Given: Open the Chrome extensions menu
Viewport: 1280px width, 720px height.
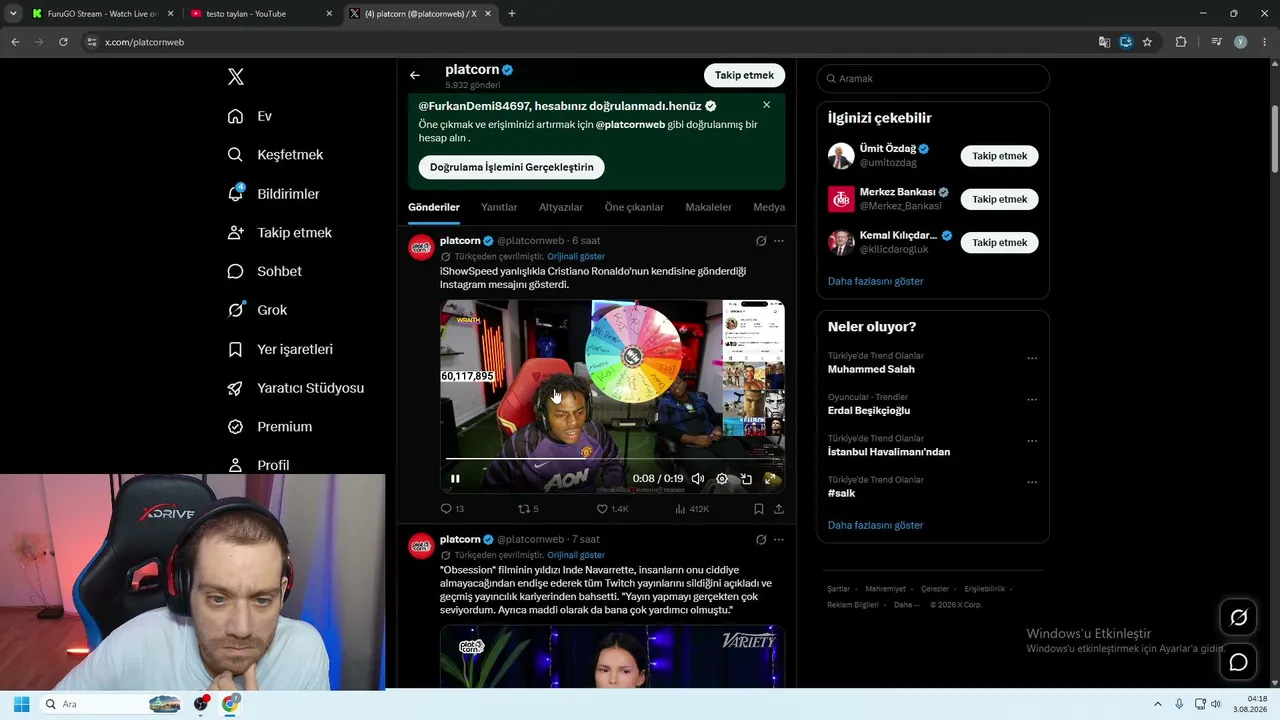Looking at the screenshot, I should click(x=1181, y=42).
